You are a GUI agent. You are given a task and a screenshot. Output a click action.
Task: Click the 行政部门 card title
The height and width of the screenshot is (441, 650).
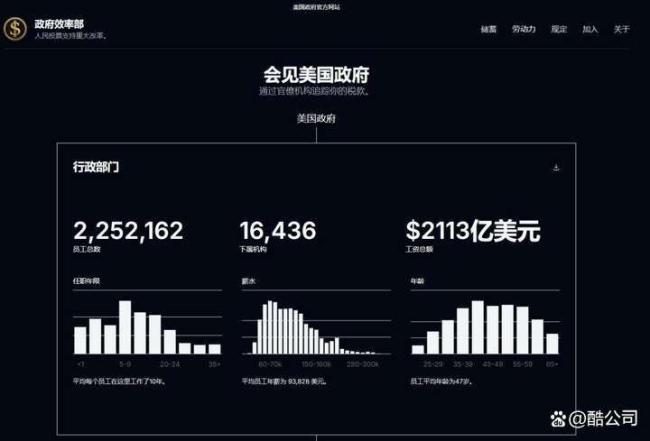point(96,167)
